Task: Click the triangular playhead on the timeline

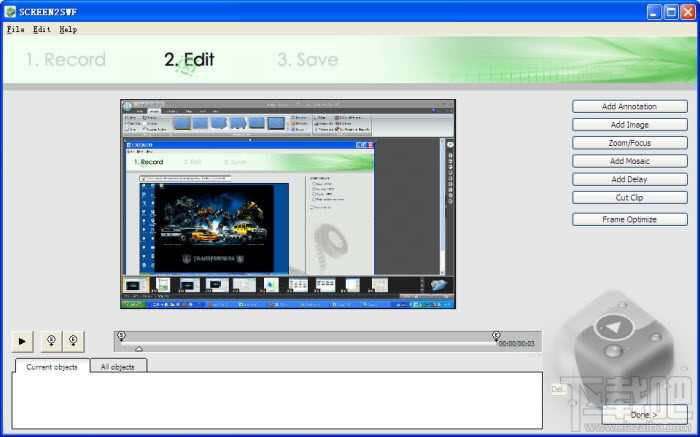Action: click(x=139, y=349)
